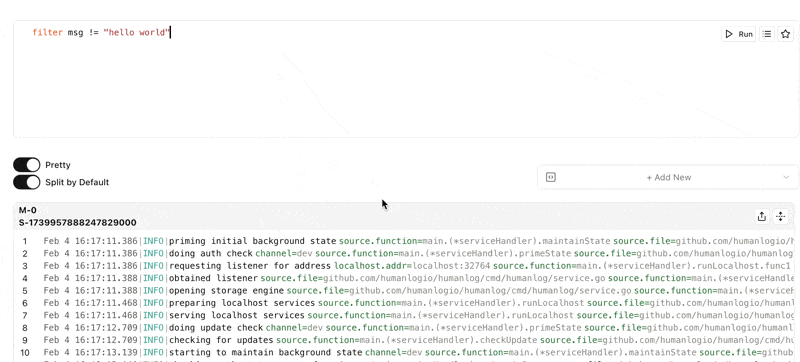The height and width of the screenshot is (362, 800).
Task: Expand the Add New dropdown chevron
Action: pos(786,177)
